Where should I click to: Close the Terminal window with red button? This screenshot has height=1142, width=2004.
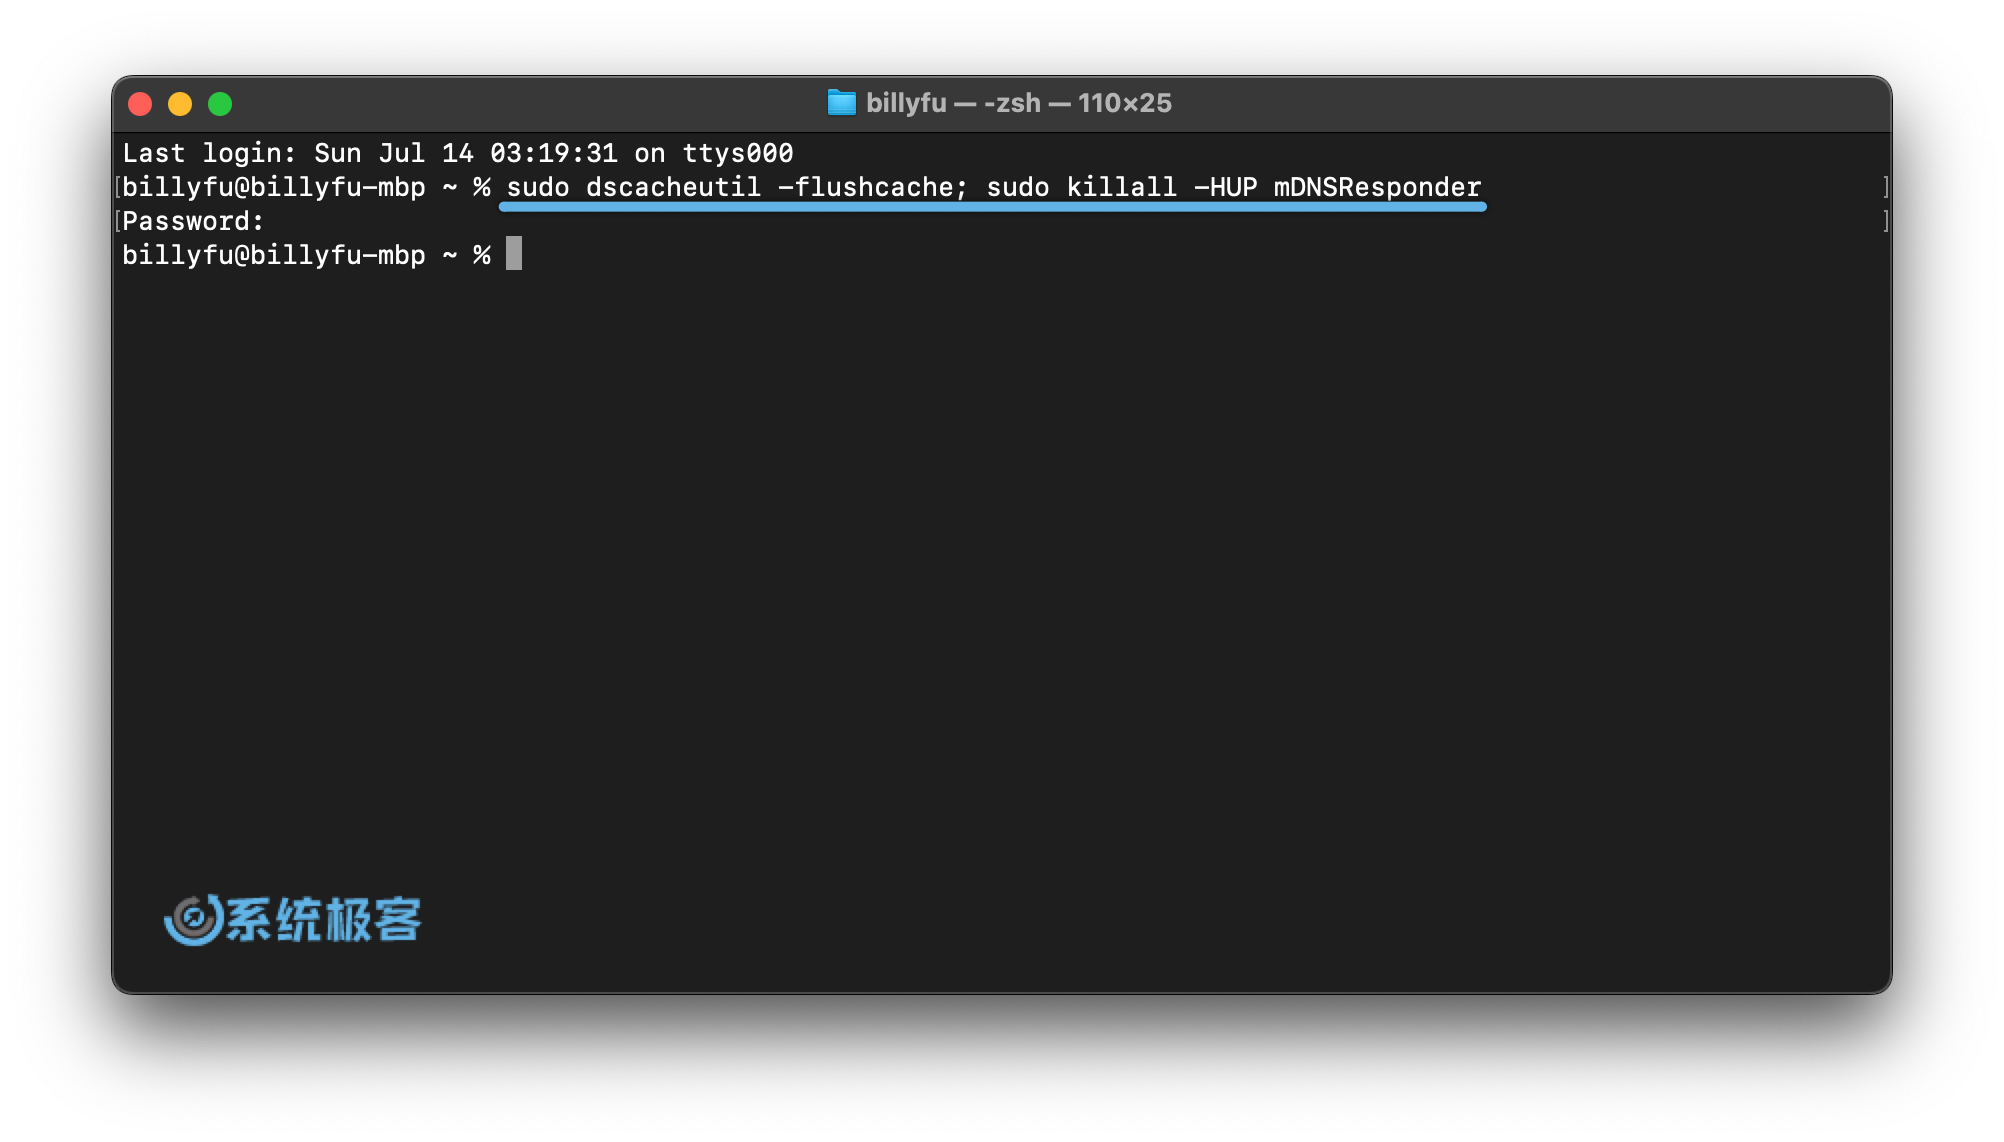140,104
